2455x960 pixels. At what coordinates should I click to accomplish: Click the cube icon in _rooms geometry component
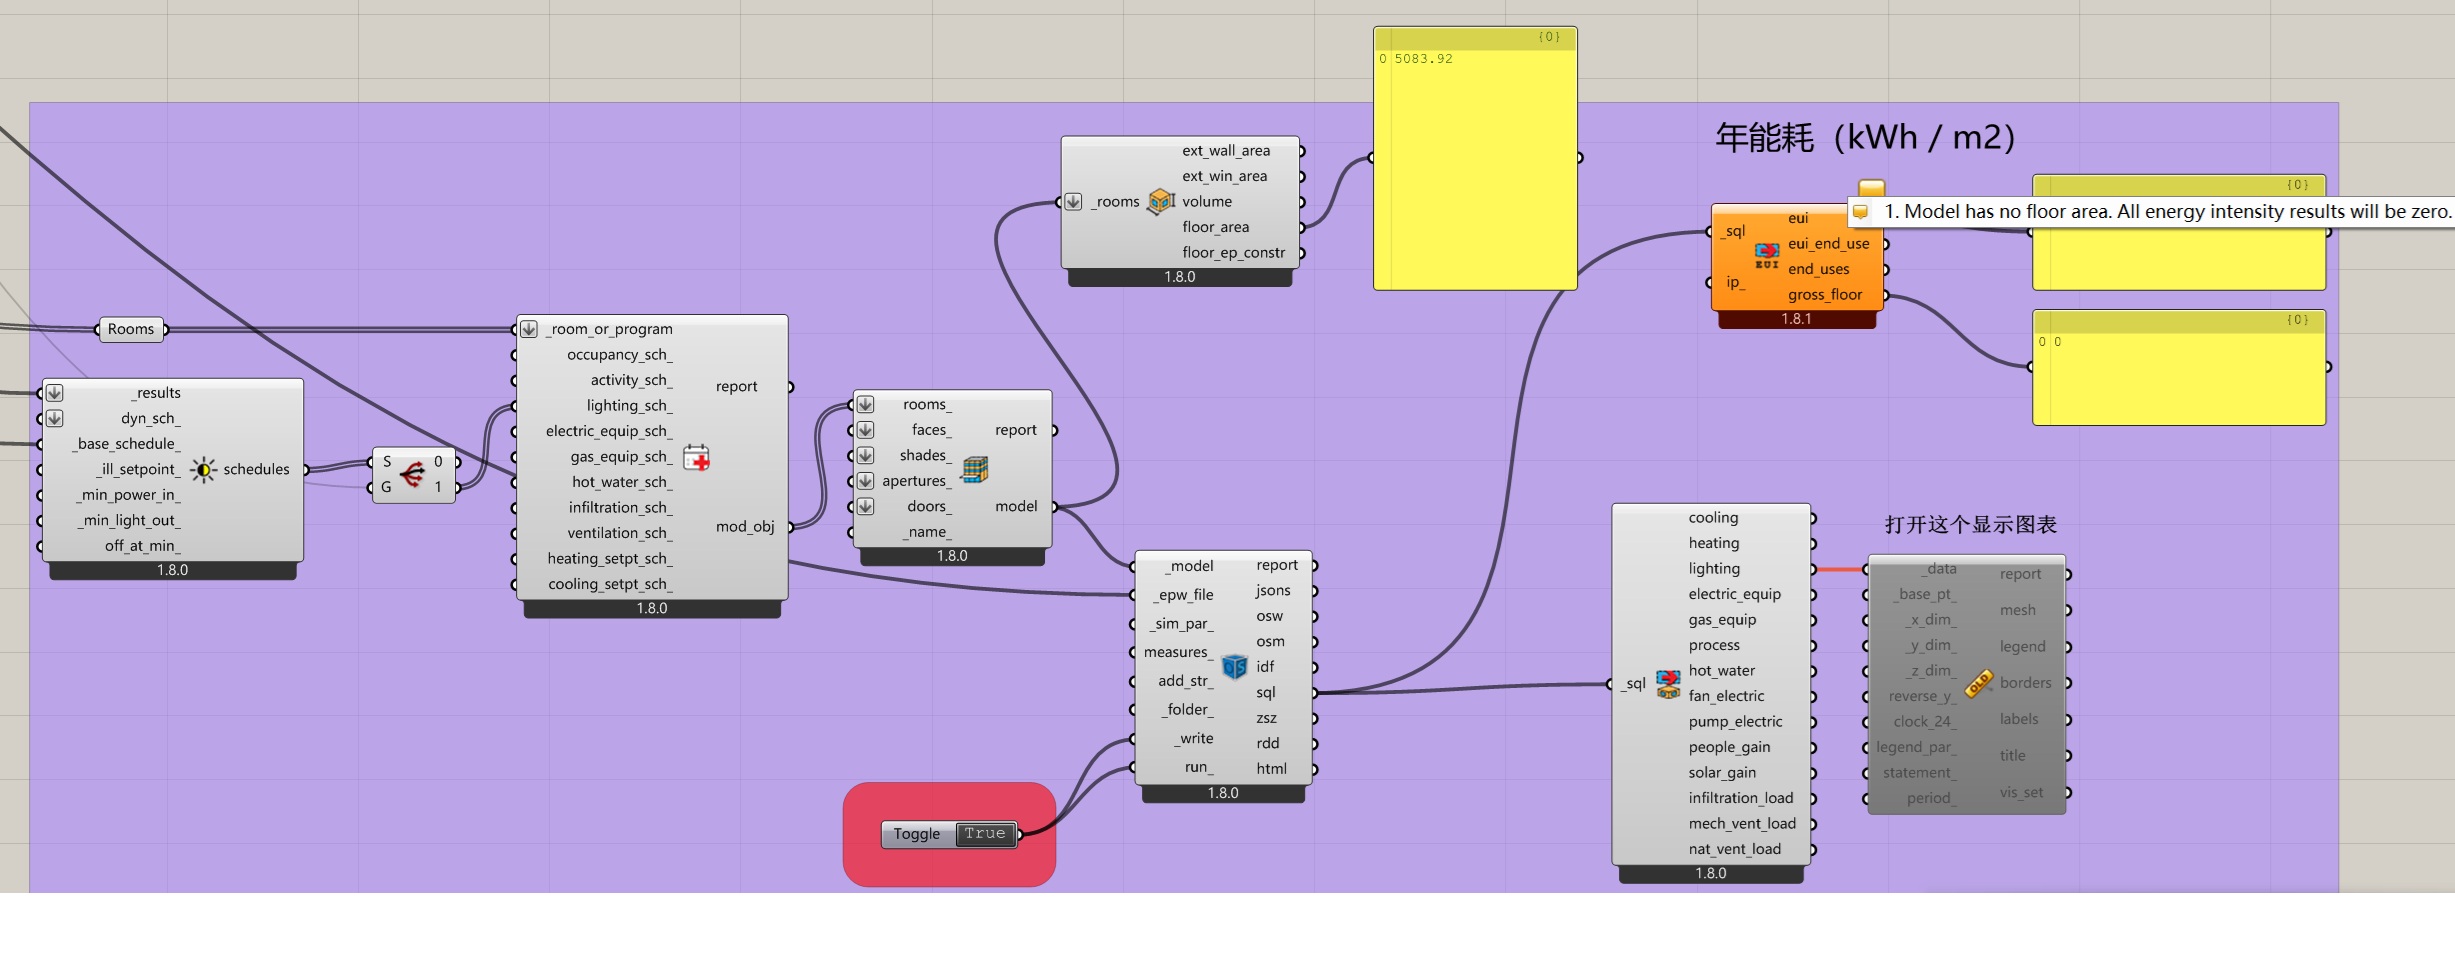click(1161, 201)
